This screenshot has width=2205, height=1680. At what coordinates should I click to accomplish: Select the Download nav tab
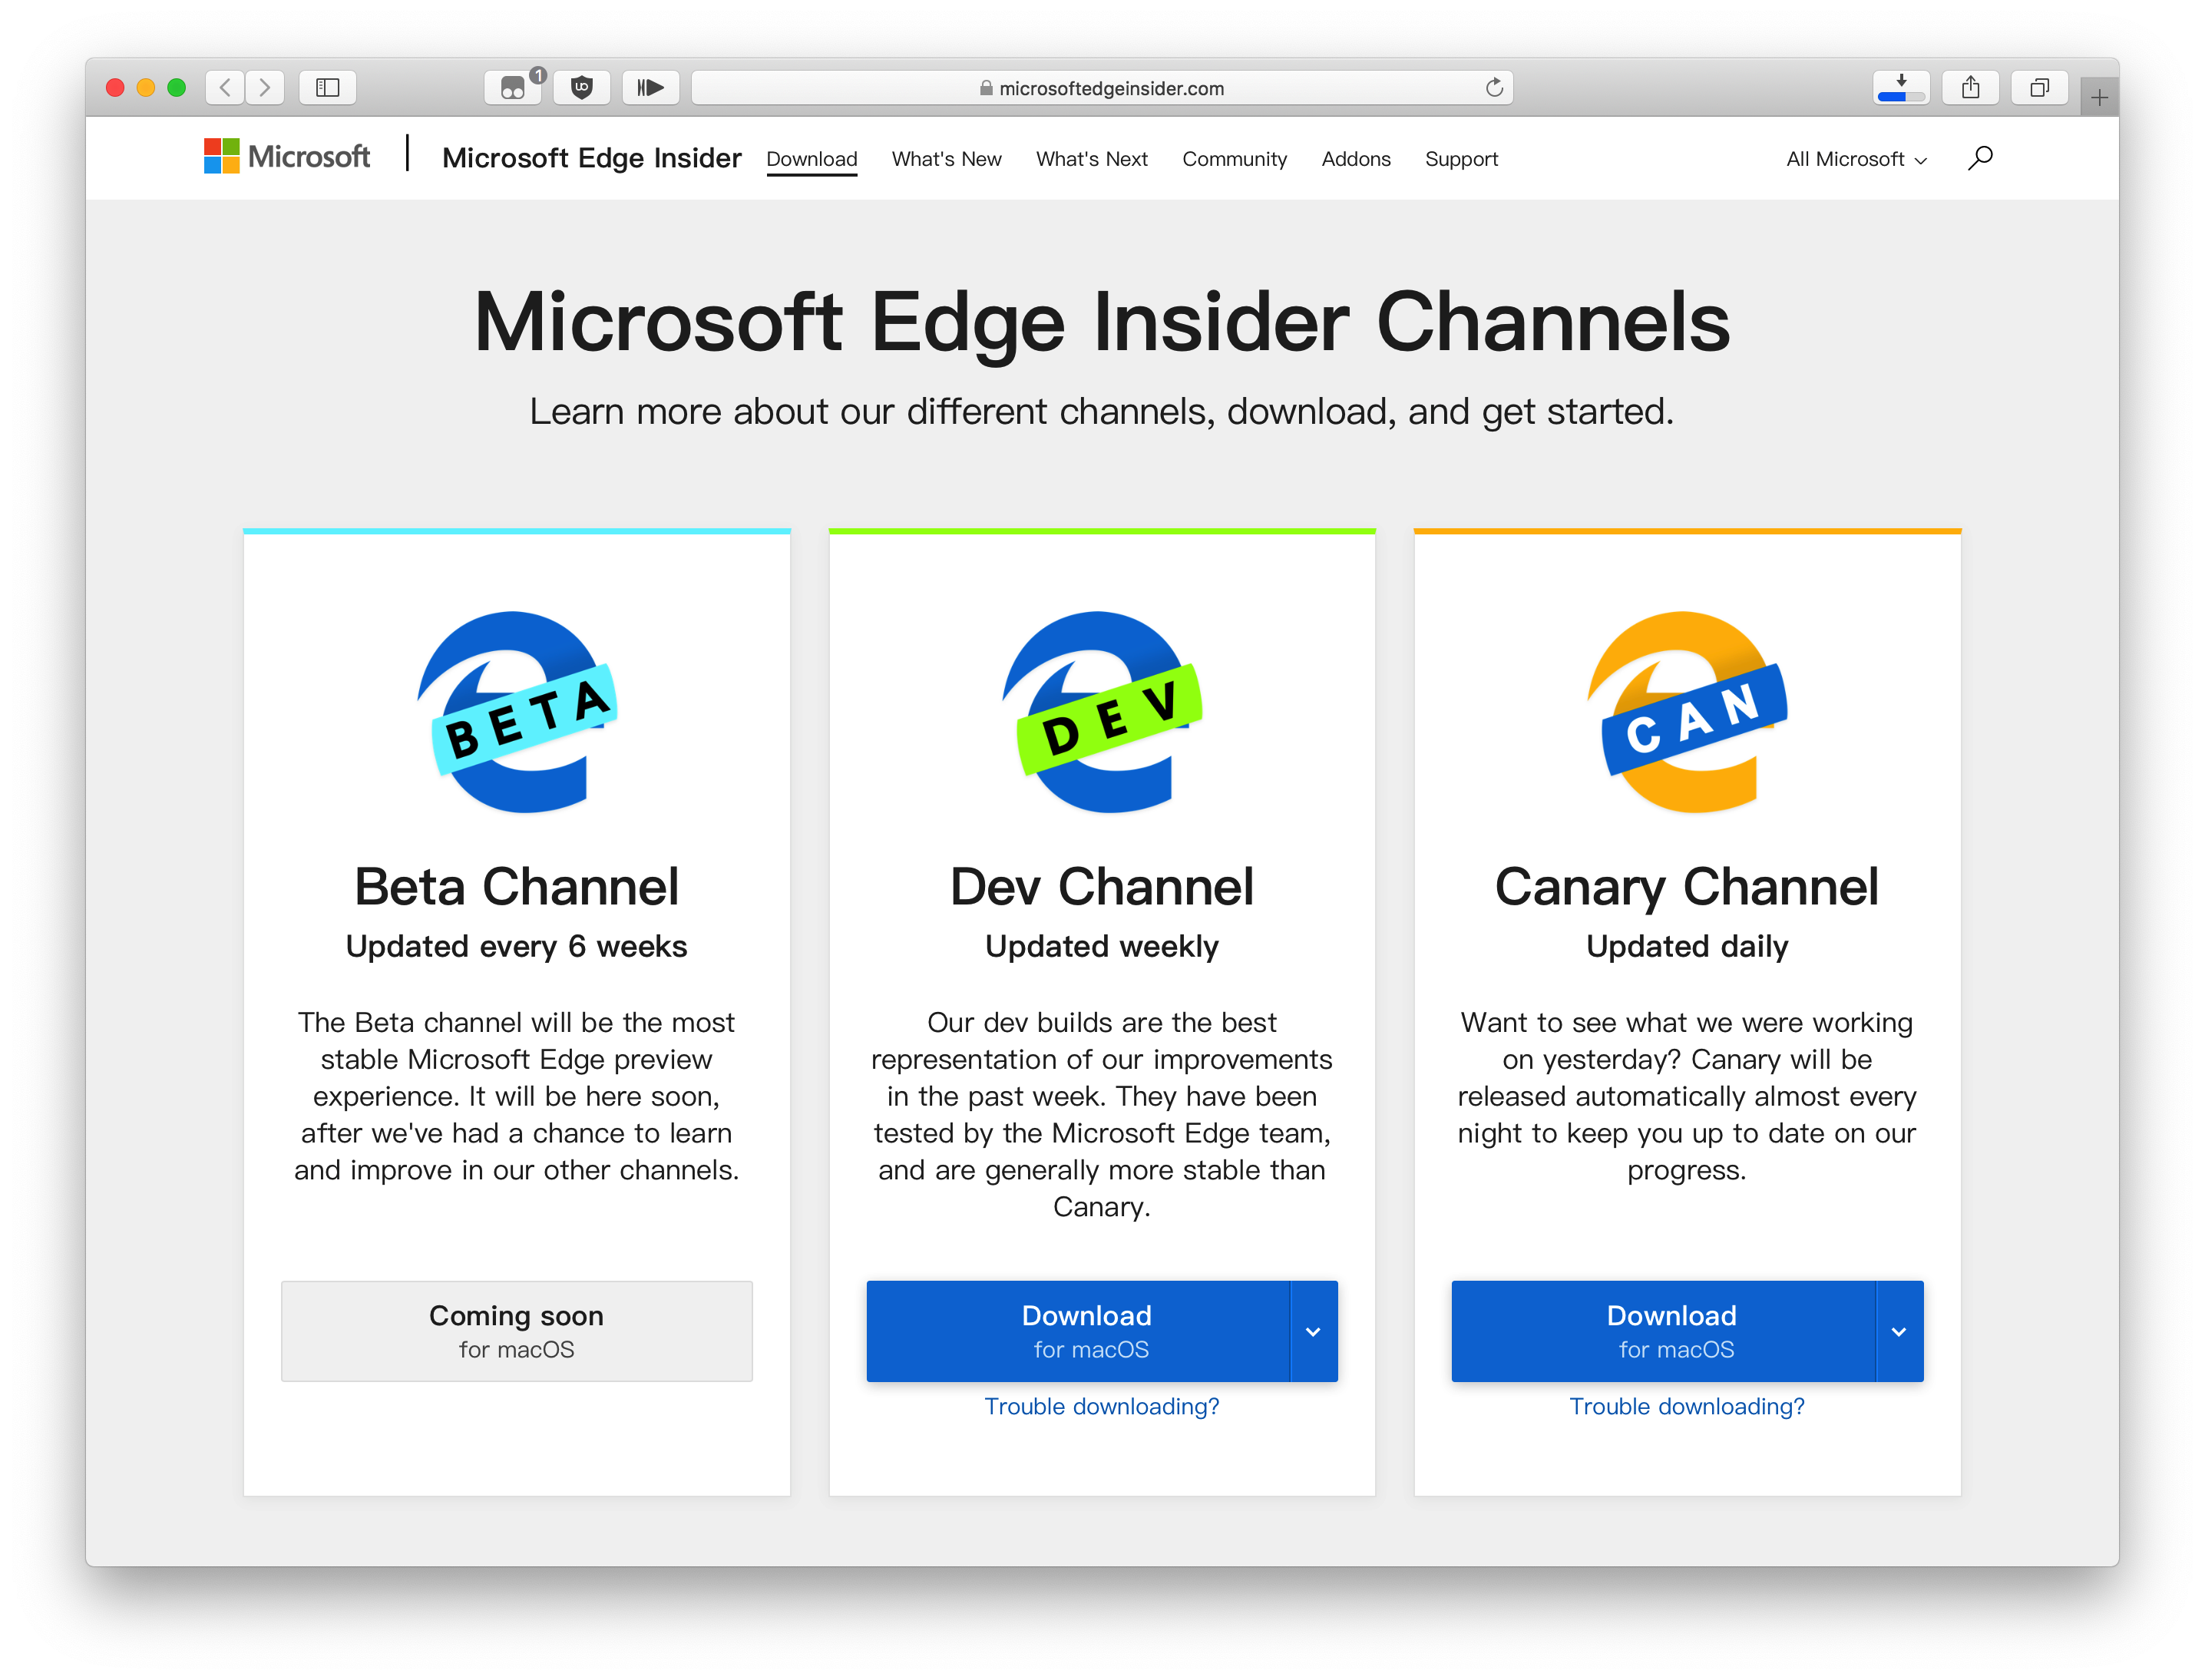coord(812,159)
